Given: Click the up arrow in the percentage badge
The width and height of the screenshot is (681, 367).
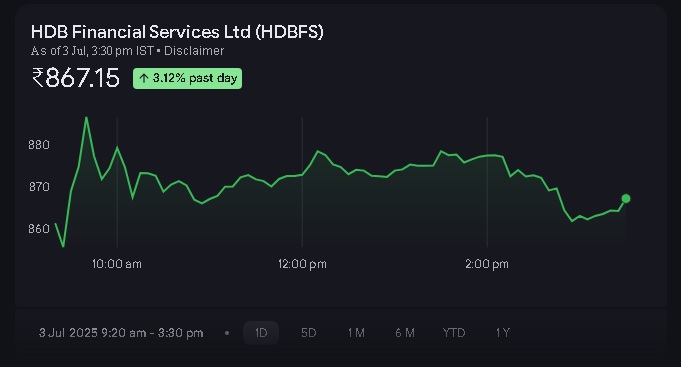Looking at the screenshot, I should (x=144, y=78).
